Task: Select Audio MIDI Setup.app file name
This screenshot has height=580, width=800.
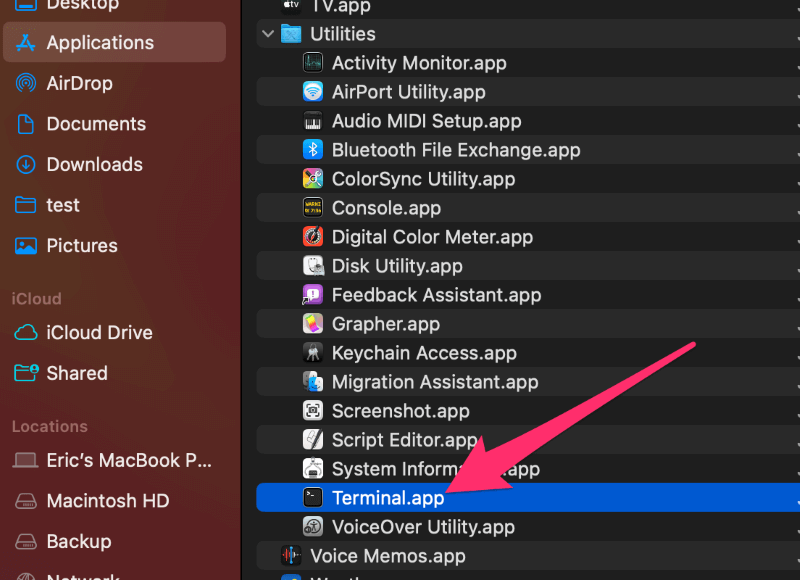Action: pos(427,121)
